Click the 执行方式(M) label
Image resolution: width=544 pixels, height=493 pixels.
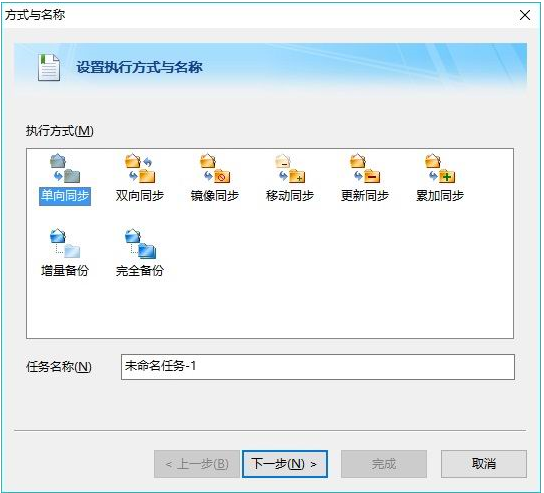coord(60,131)
